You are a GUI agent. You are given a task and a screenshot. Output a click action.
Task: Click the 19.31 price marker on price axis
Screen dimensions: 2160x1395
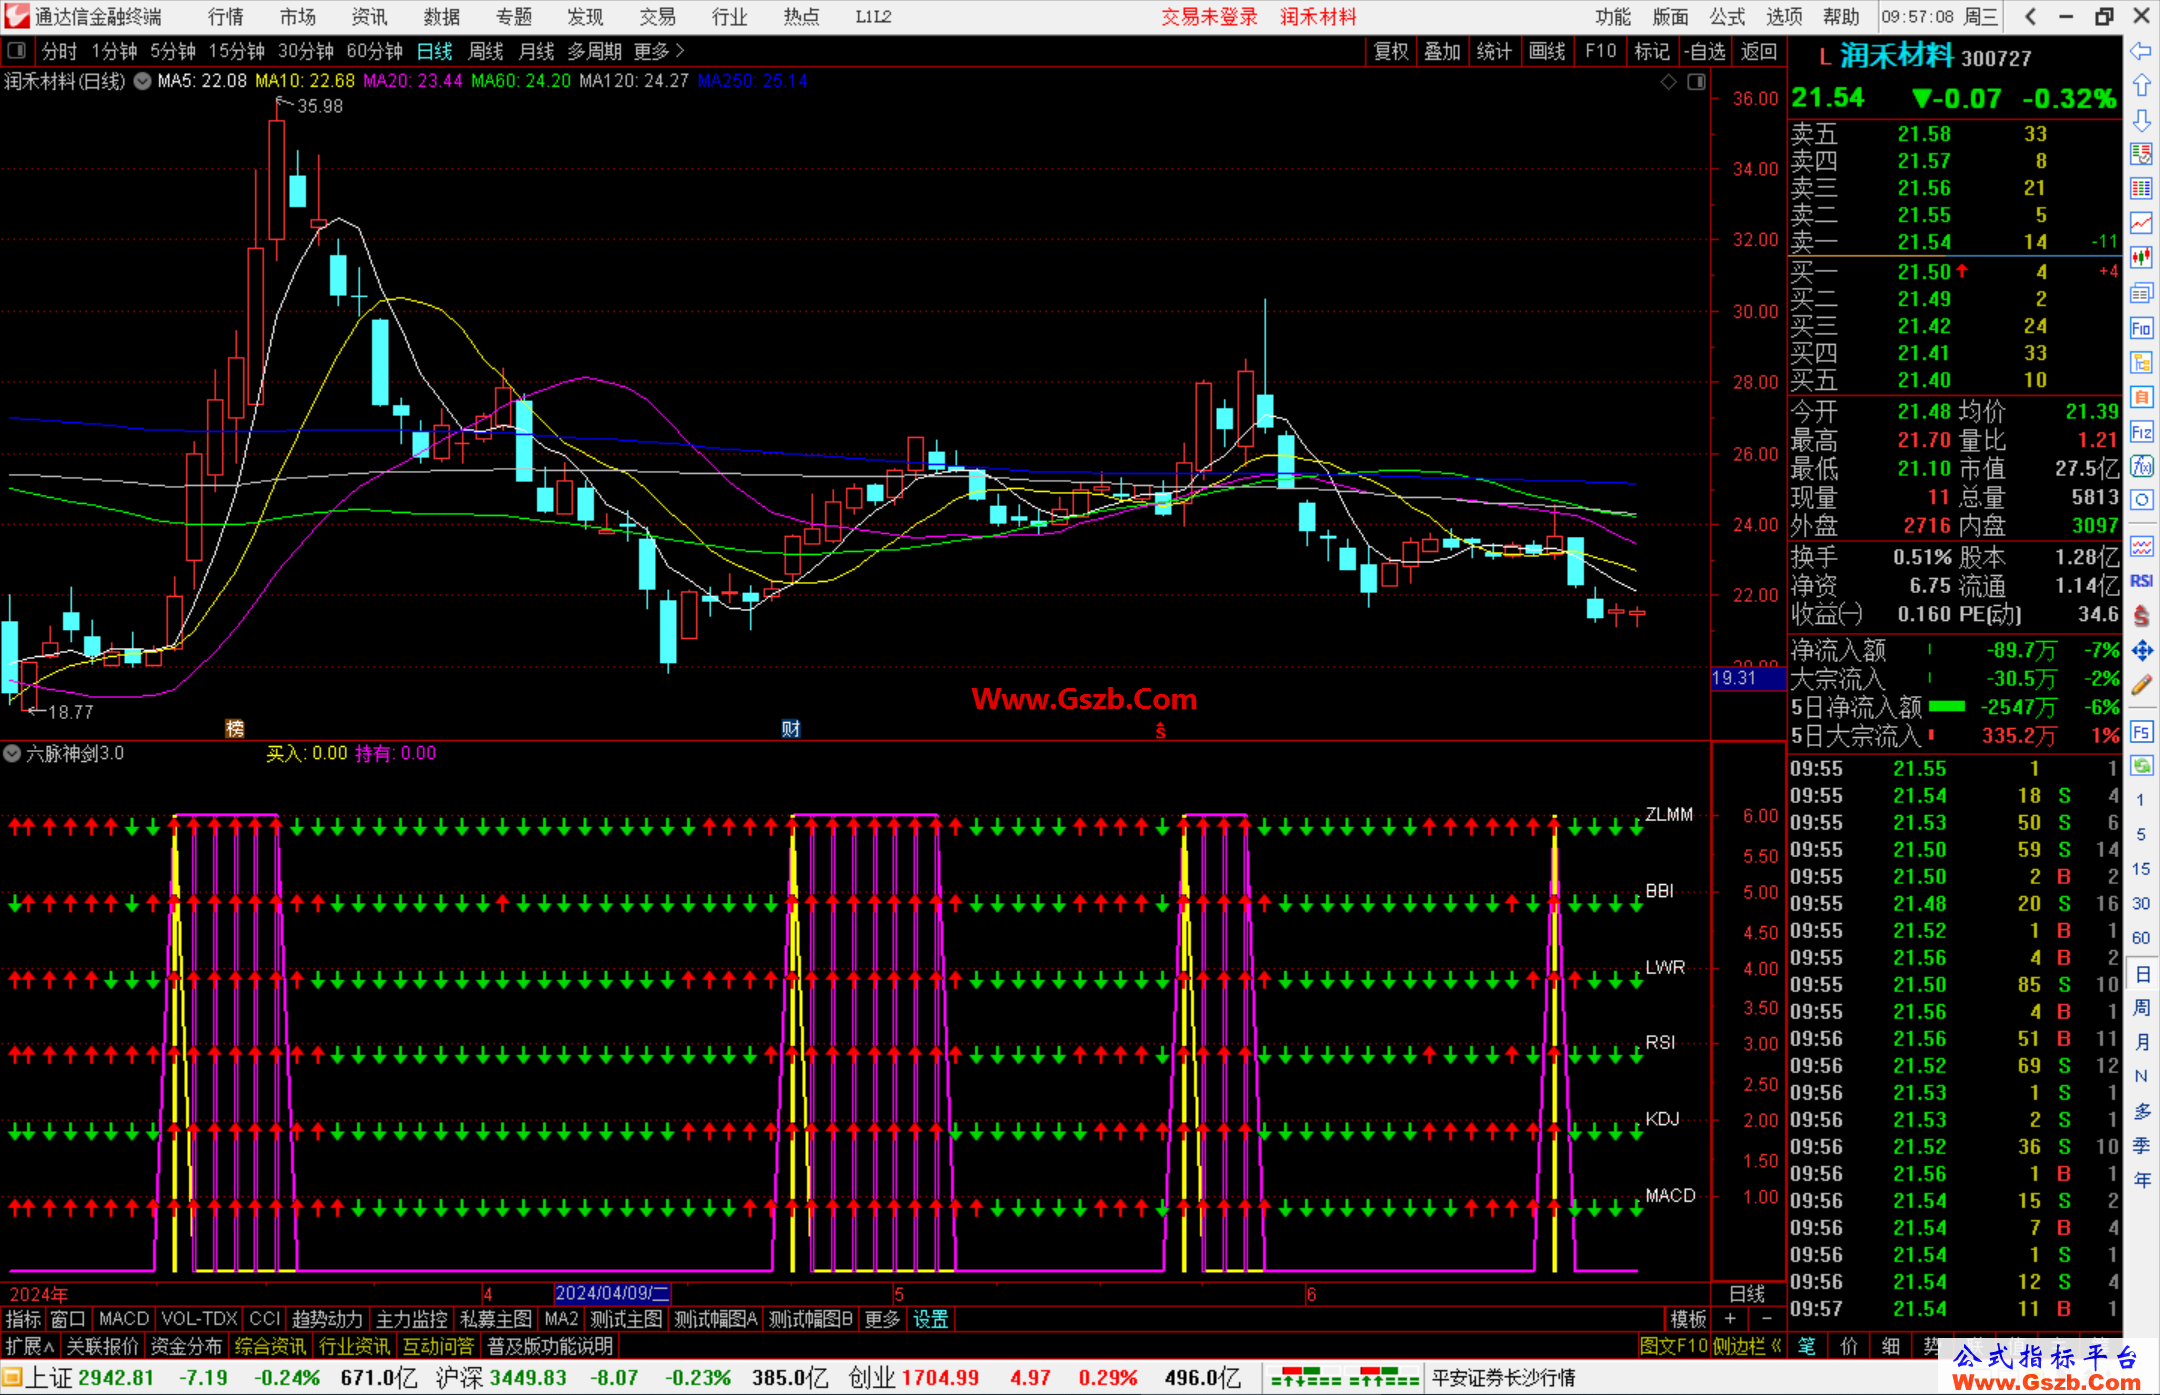(1748, 678)
